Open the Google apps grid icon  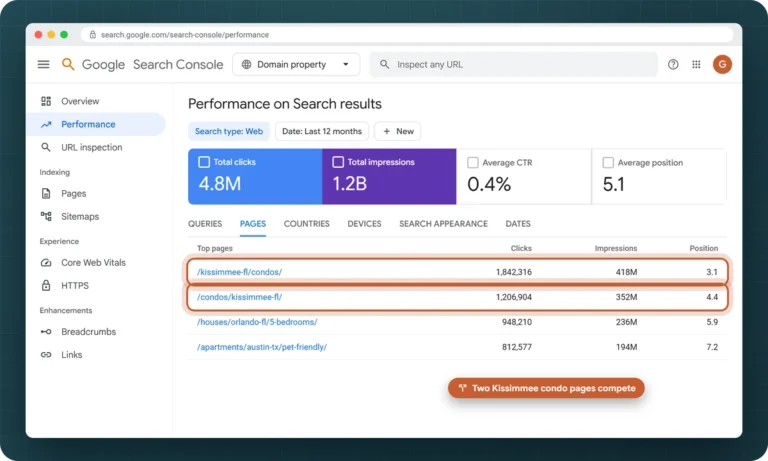[x=696, y=64]
